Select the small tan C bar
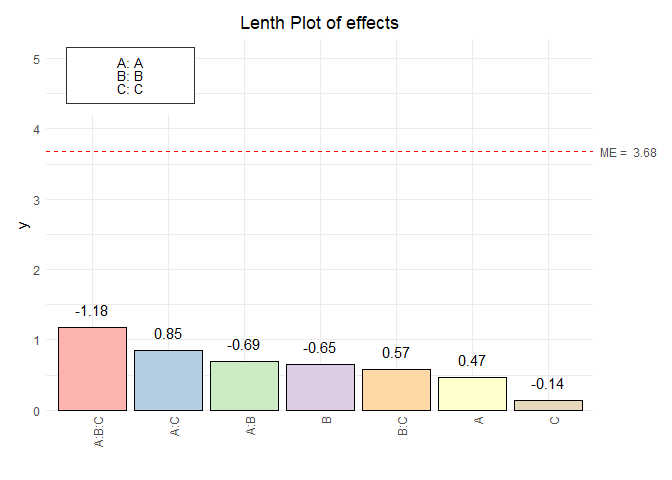 coord(548,405)
